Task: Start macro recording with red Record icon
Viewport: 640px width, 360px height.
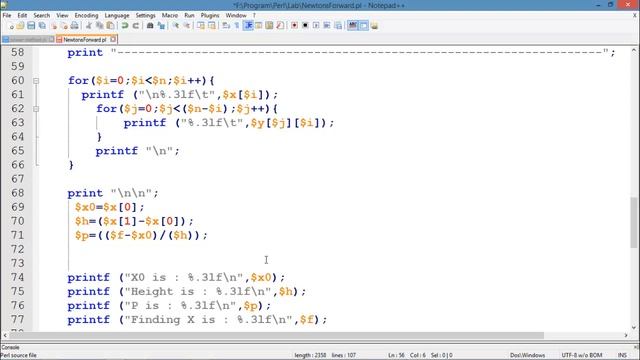Action: tap(294, 26)
